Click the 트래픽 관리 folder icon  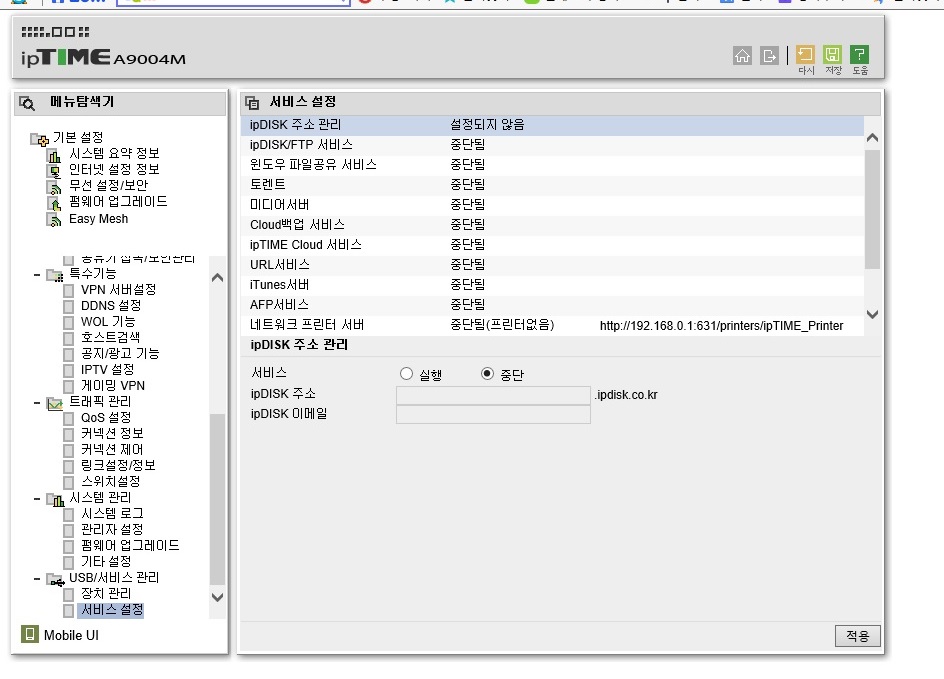[x=55, y=403]
